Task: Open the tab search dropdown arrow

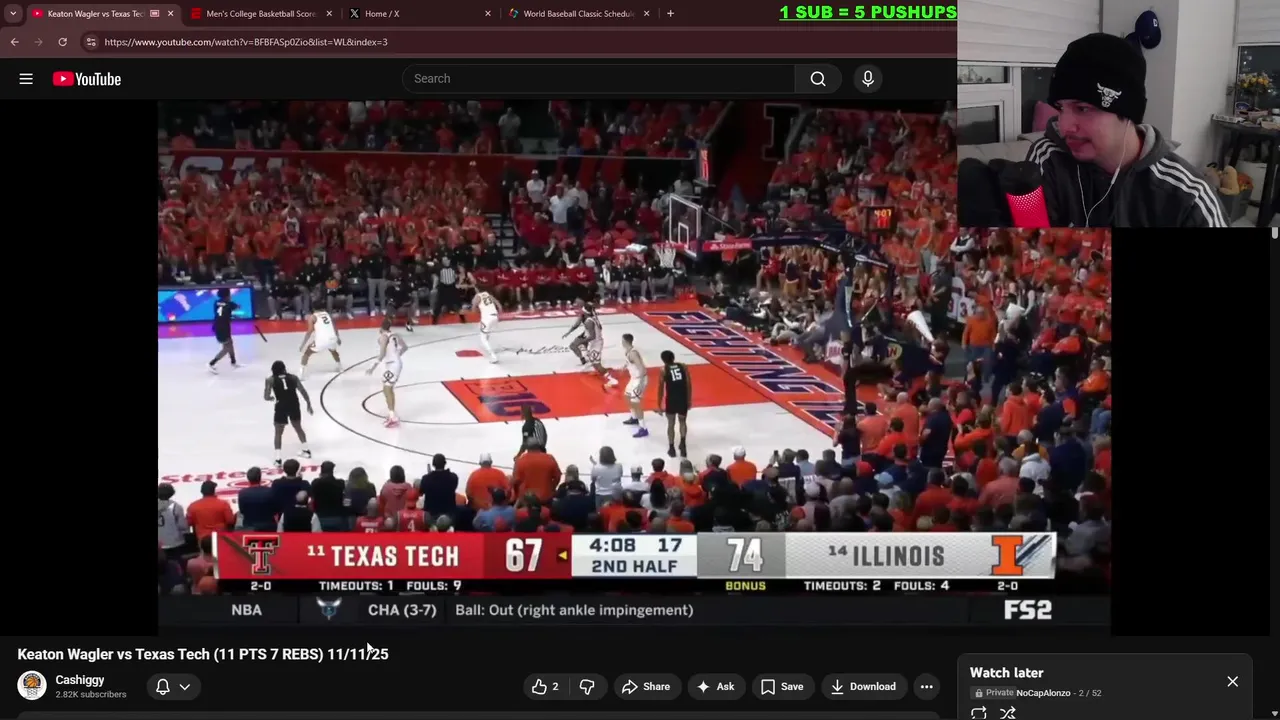Action: (x=13, y=14)
